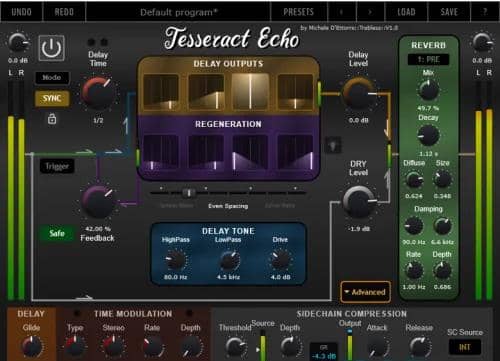The image size is (500, 361).
Task: Click the light bulb hint icon
Action: (333, 145)
